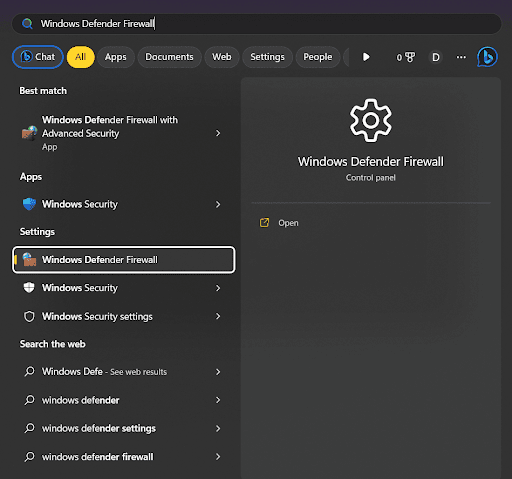
Task: Expand 'Windows Defe' web results chevron
Action: (218, 372)
